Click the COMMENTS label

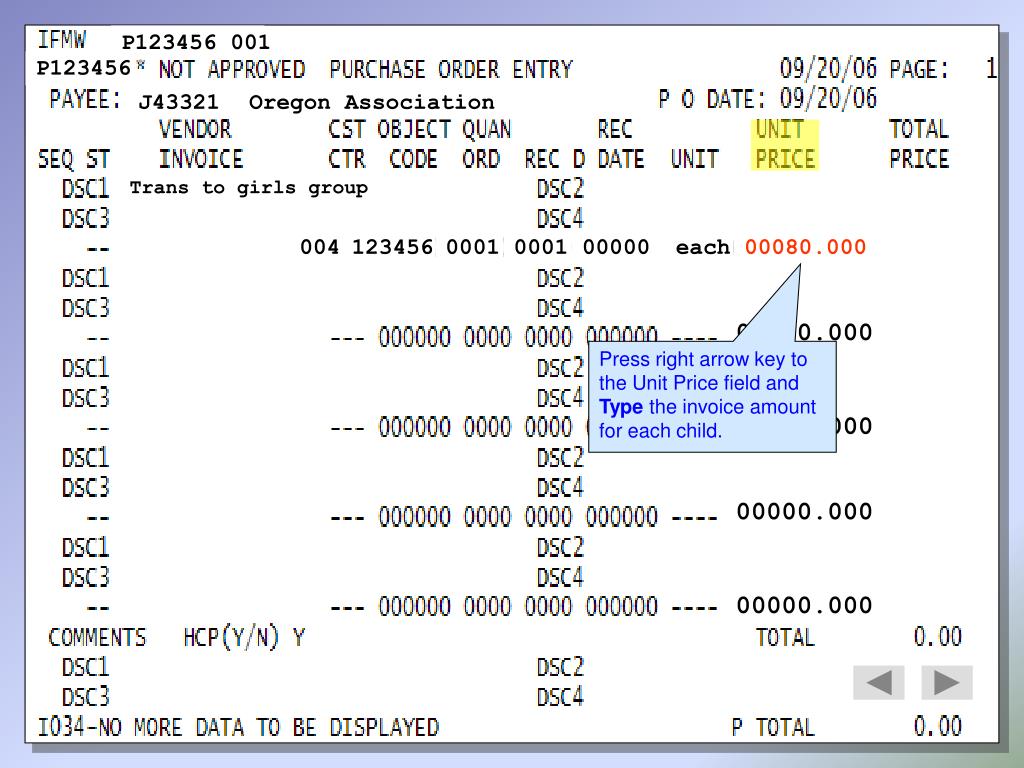coord(97,637)
